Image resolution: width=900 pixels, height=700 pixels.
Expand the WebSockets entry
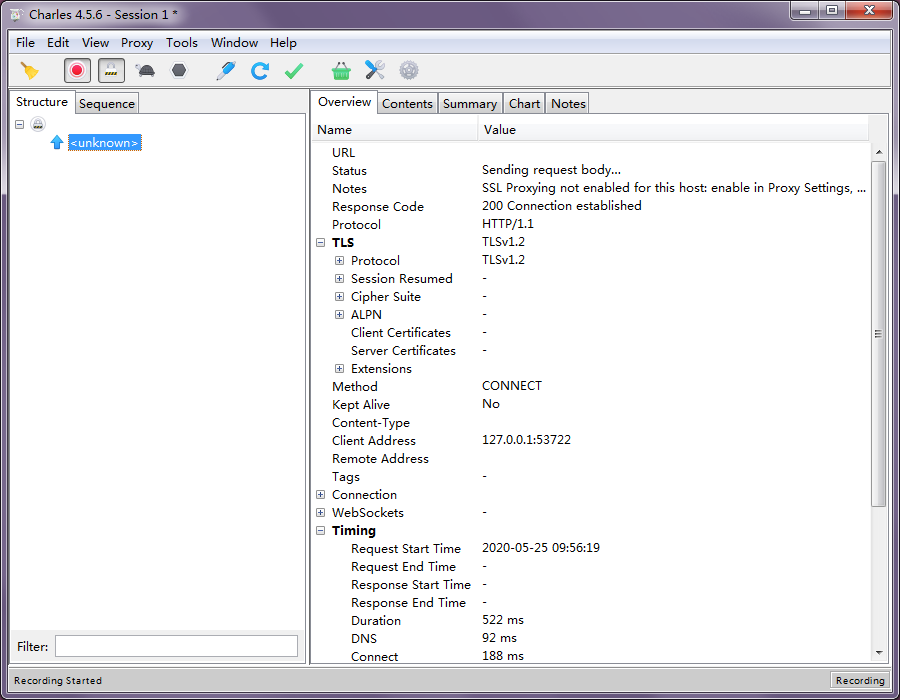tap(321, 512)
